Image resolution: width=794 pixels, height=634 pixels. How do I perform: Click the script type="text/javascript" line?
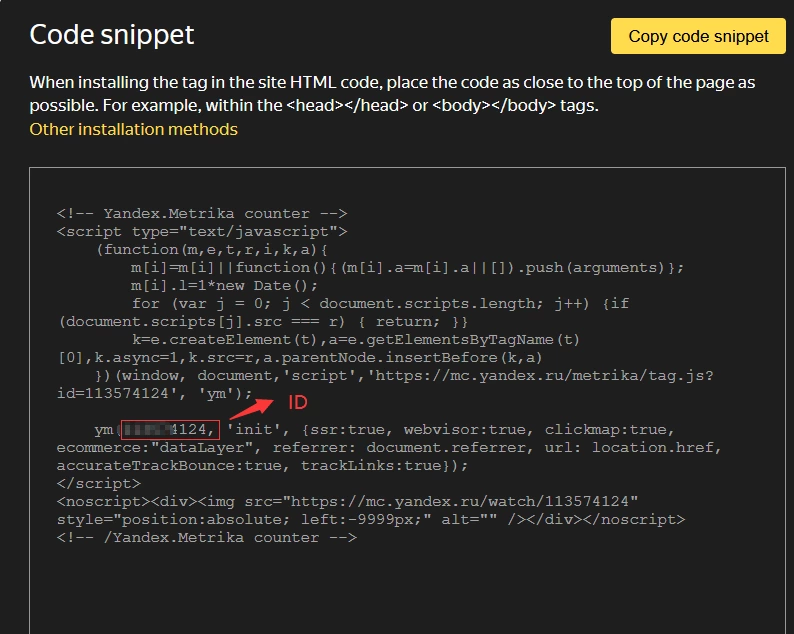tap(202, 231)
